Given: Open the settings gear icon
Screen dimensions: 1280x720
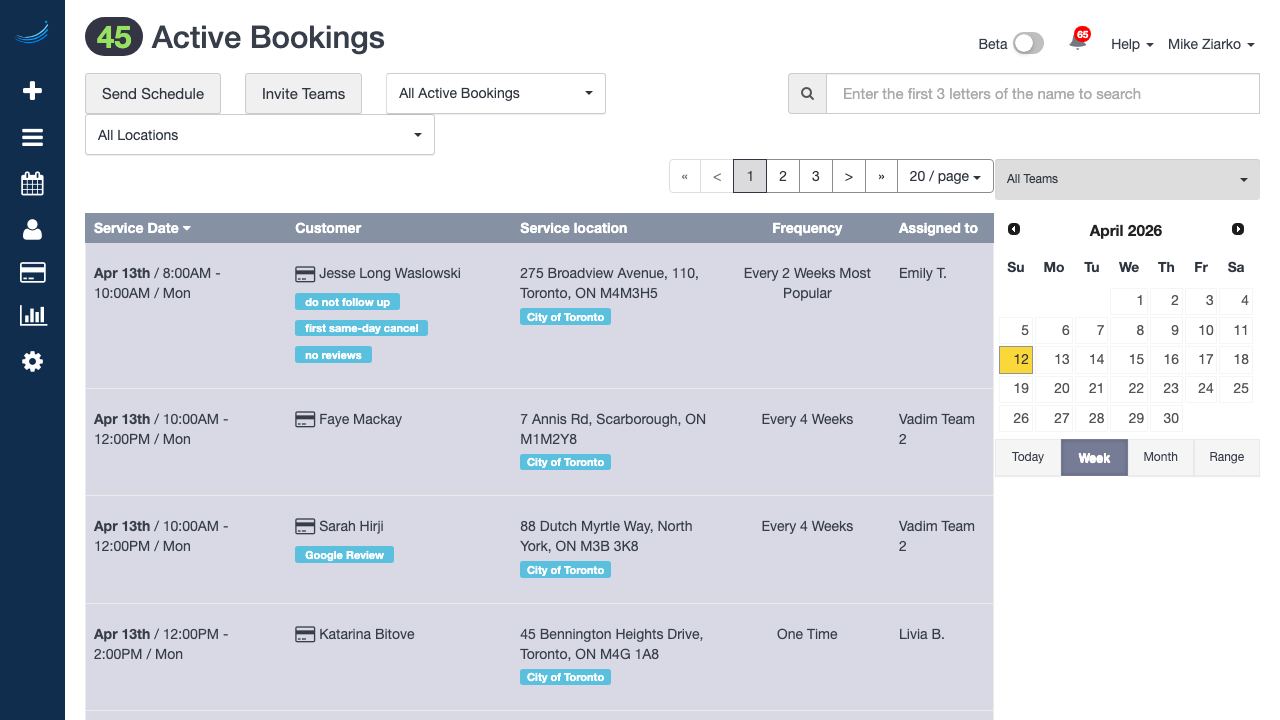Looking at the screenshot, I should 32,362.
